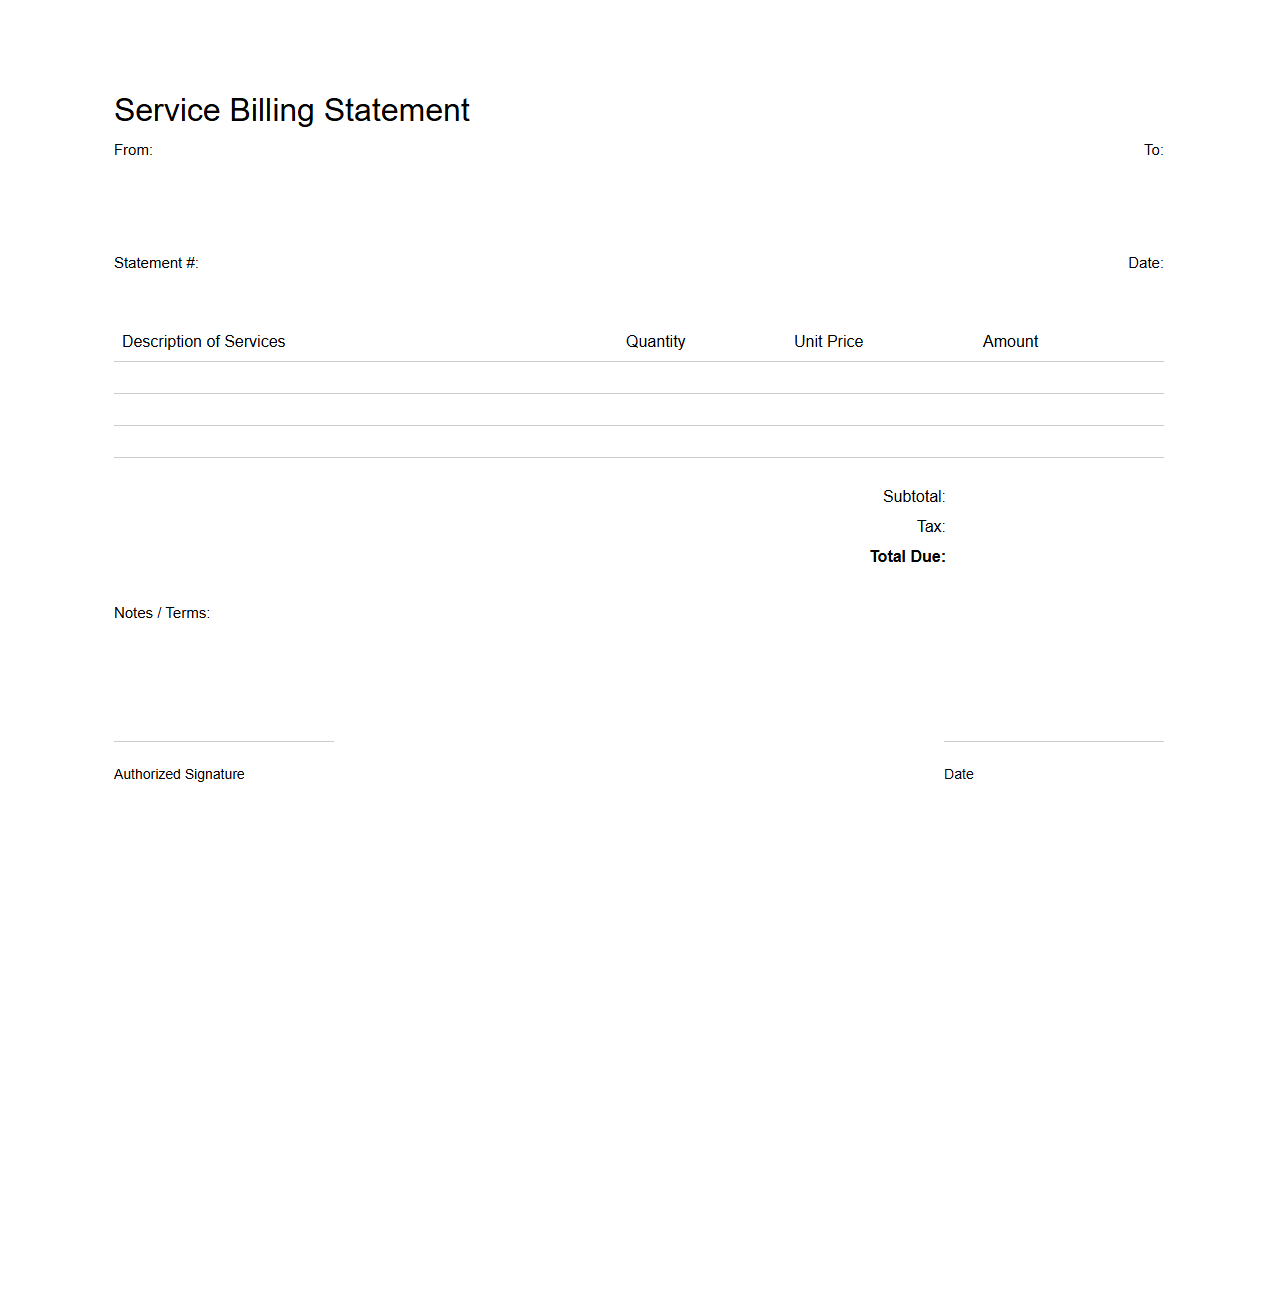Click the Description of Services column header
The height and width of the screenshot is (1300, 1278).
pos(203,341)
